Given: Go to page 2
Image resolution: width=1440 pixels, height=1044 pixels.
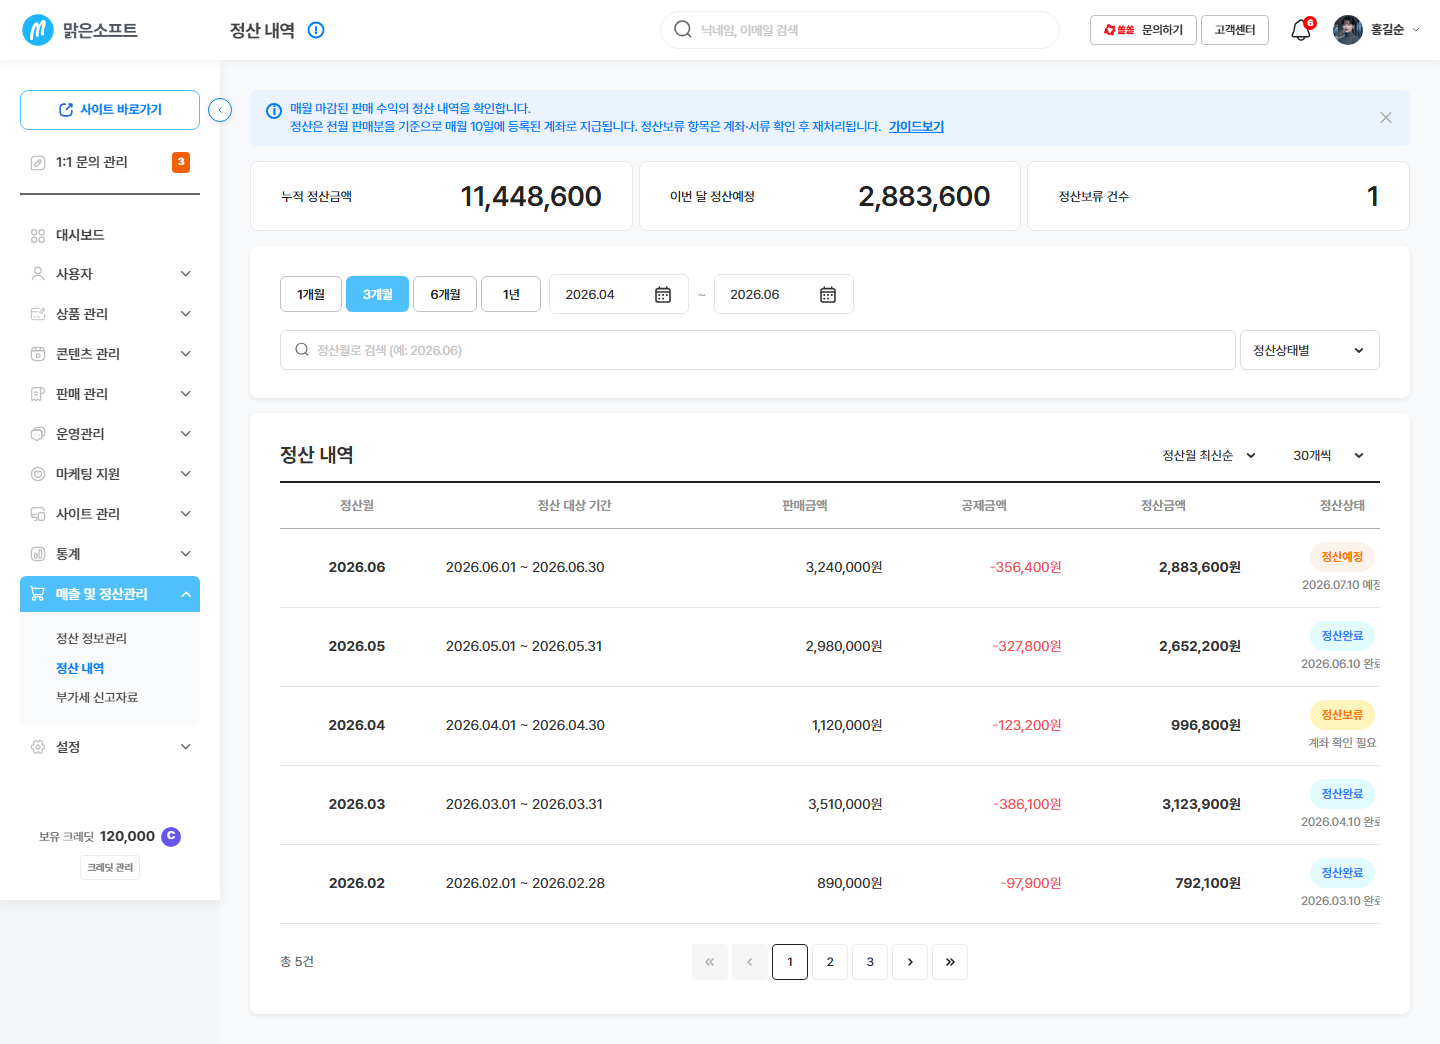Looking at the screenshot, I should [x=830, y=962].
